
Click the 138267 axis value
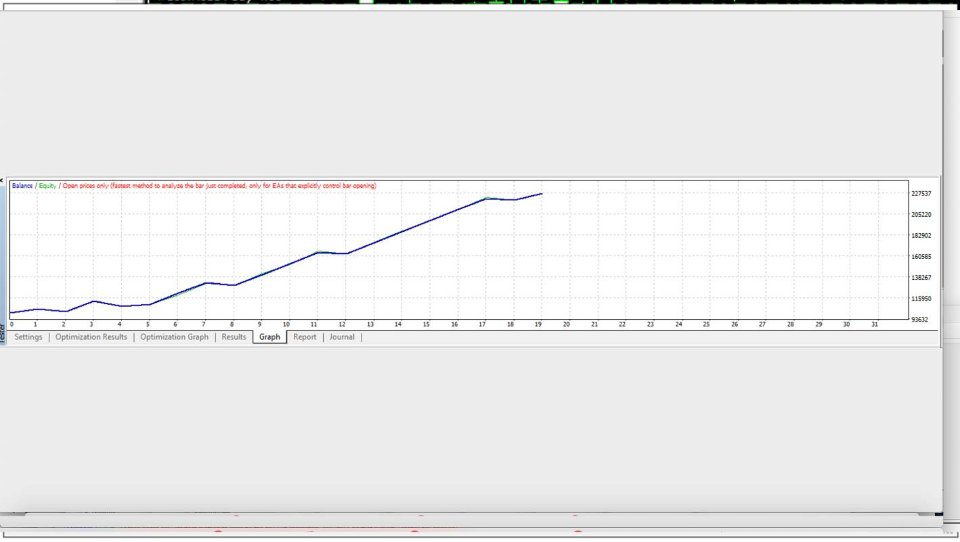(x=921, y=277)
